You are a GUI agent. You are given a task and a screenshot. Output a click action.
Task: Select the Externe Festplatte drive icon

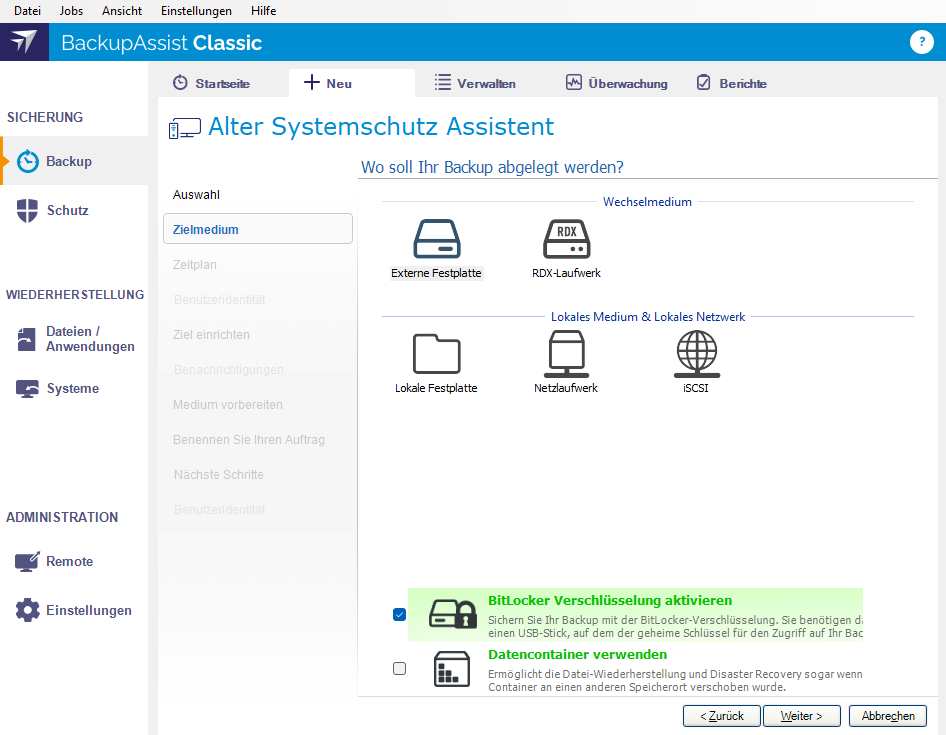coord(437,240)
